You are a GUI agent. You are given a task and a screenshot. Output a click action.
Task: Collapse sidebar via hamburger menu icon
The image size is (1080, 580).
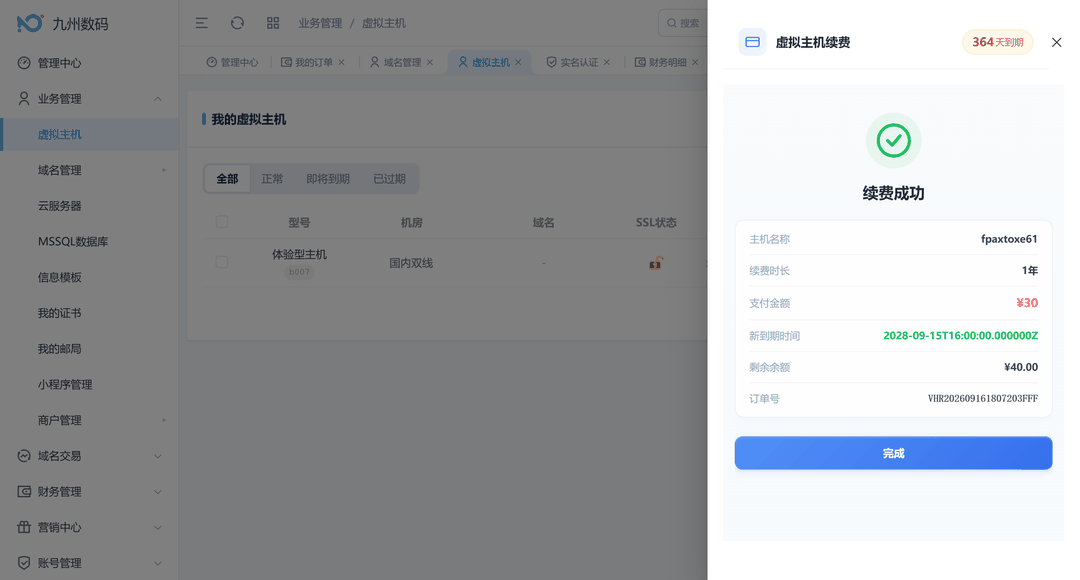pos(201,23)
